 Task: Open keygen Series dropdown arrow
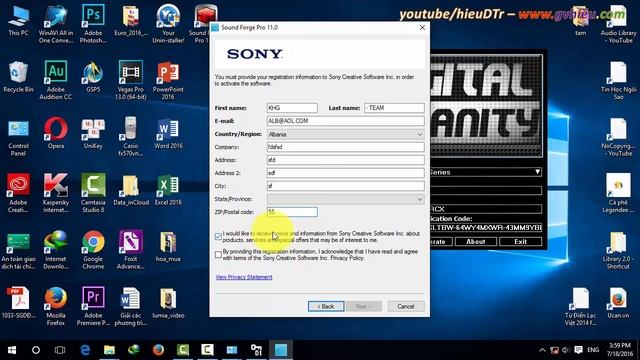(x=537, y=172)
